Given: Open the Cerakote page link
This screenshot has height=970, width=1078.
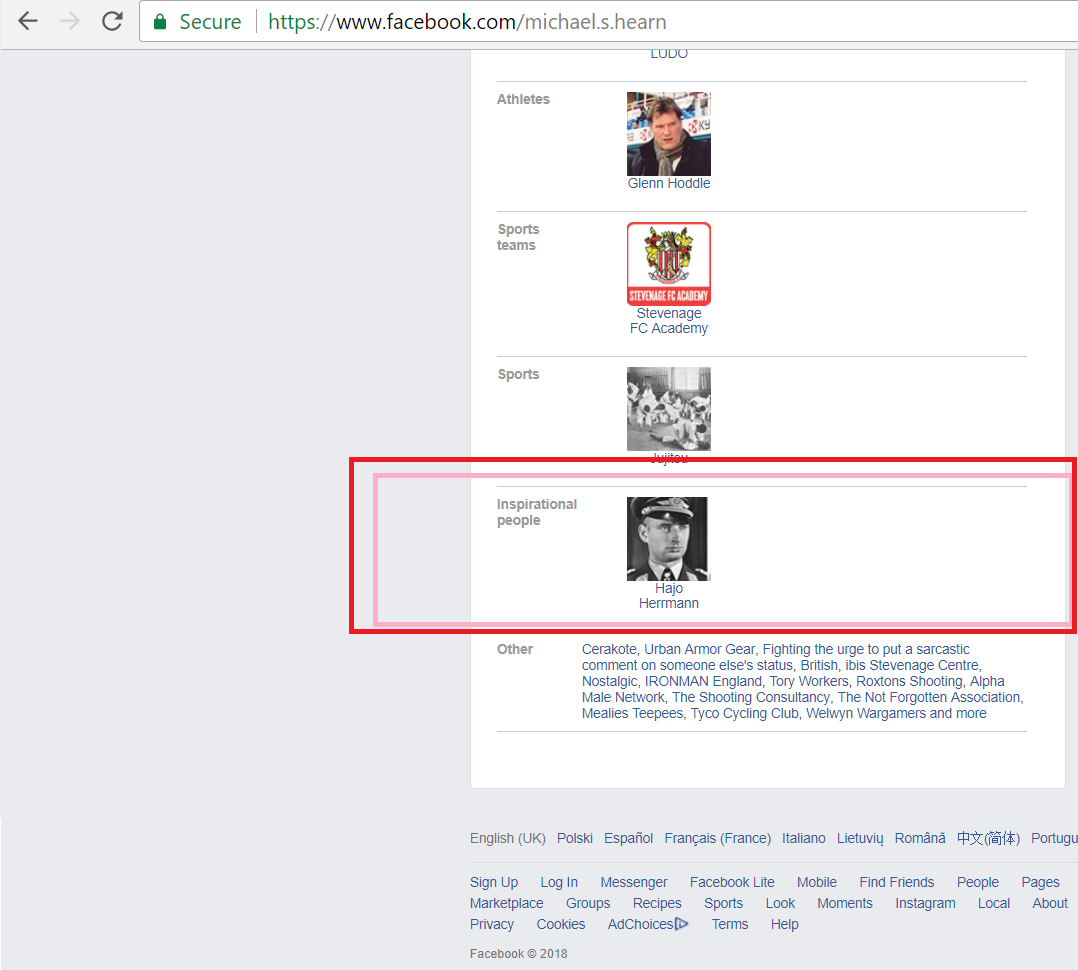Looking at the screenshot, I should 608,650.
